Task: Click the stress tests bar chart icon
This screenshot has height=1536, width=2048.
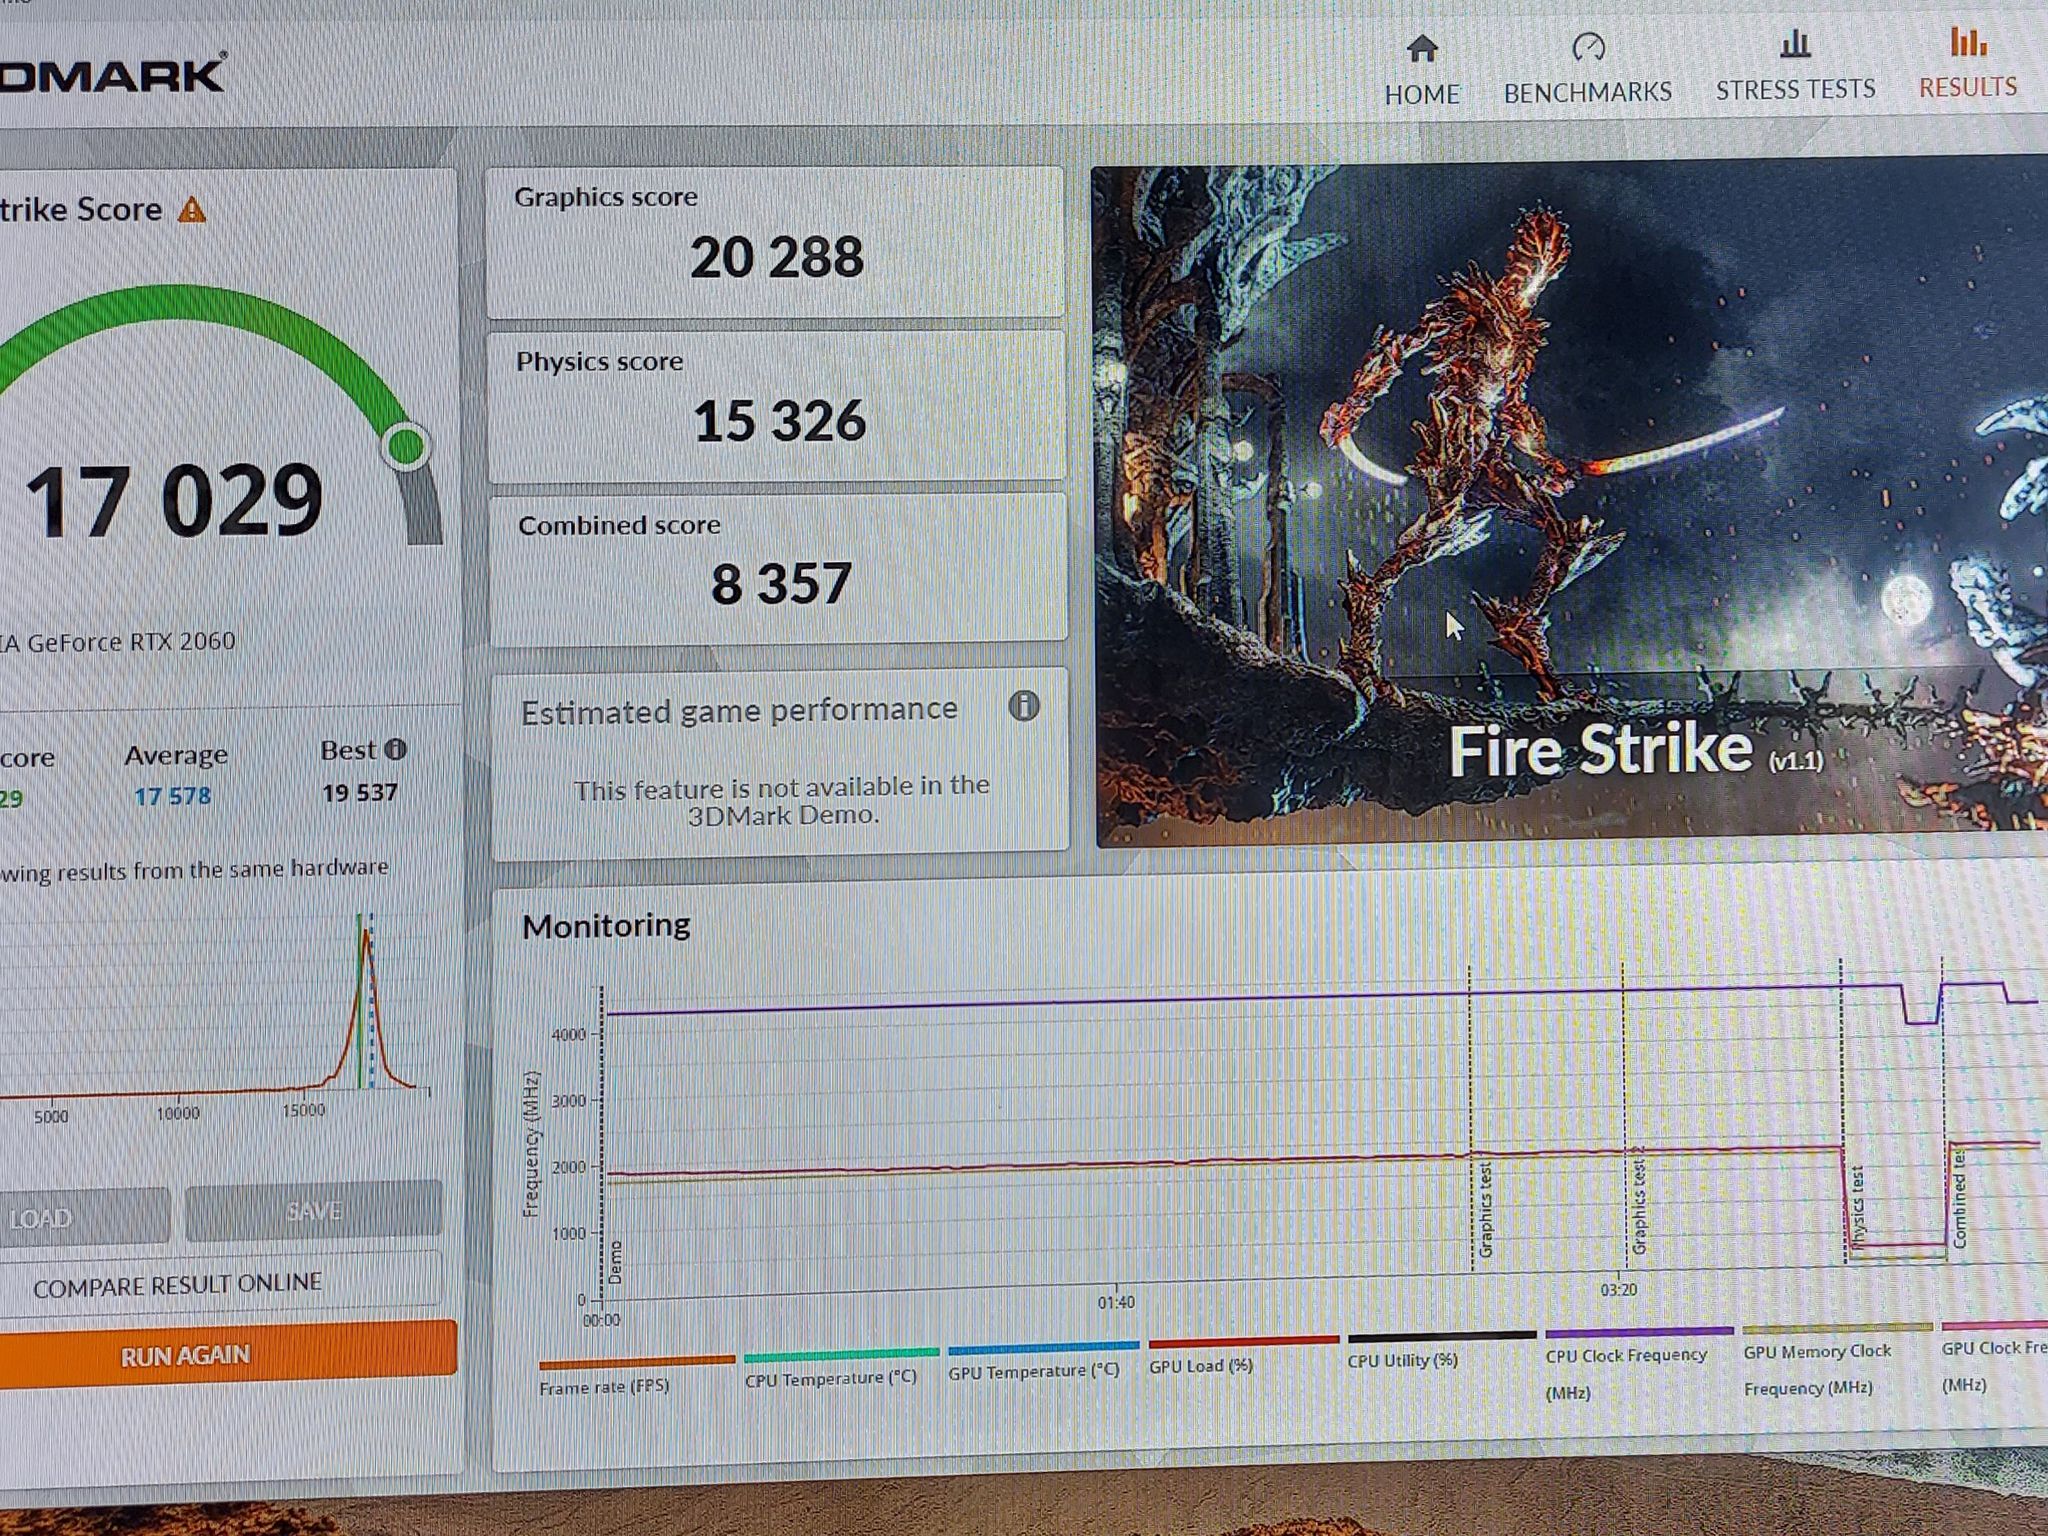Action: click(1795, 43)
